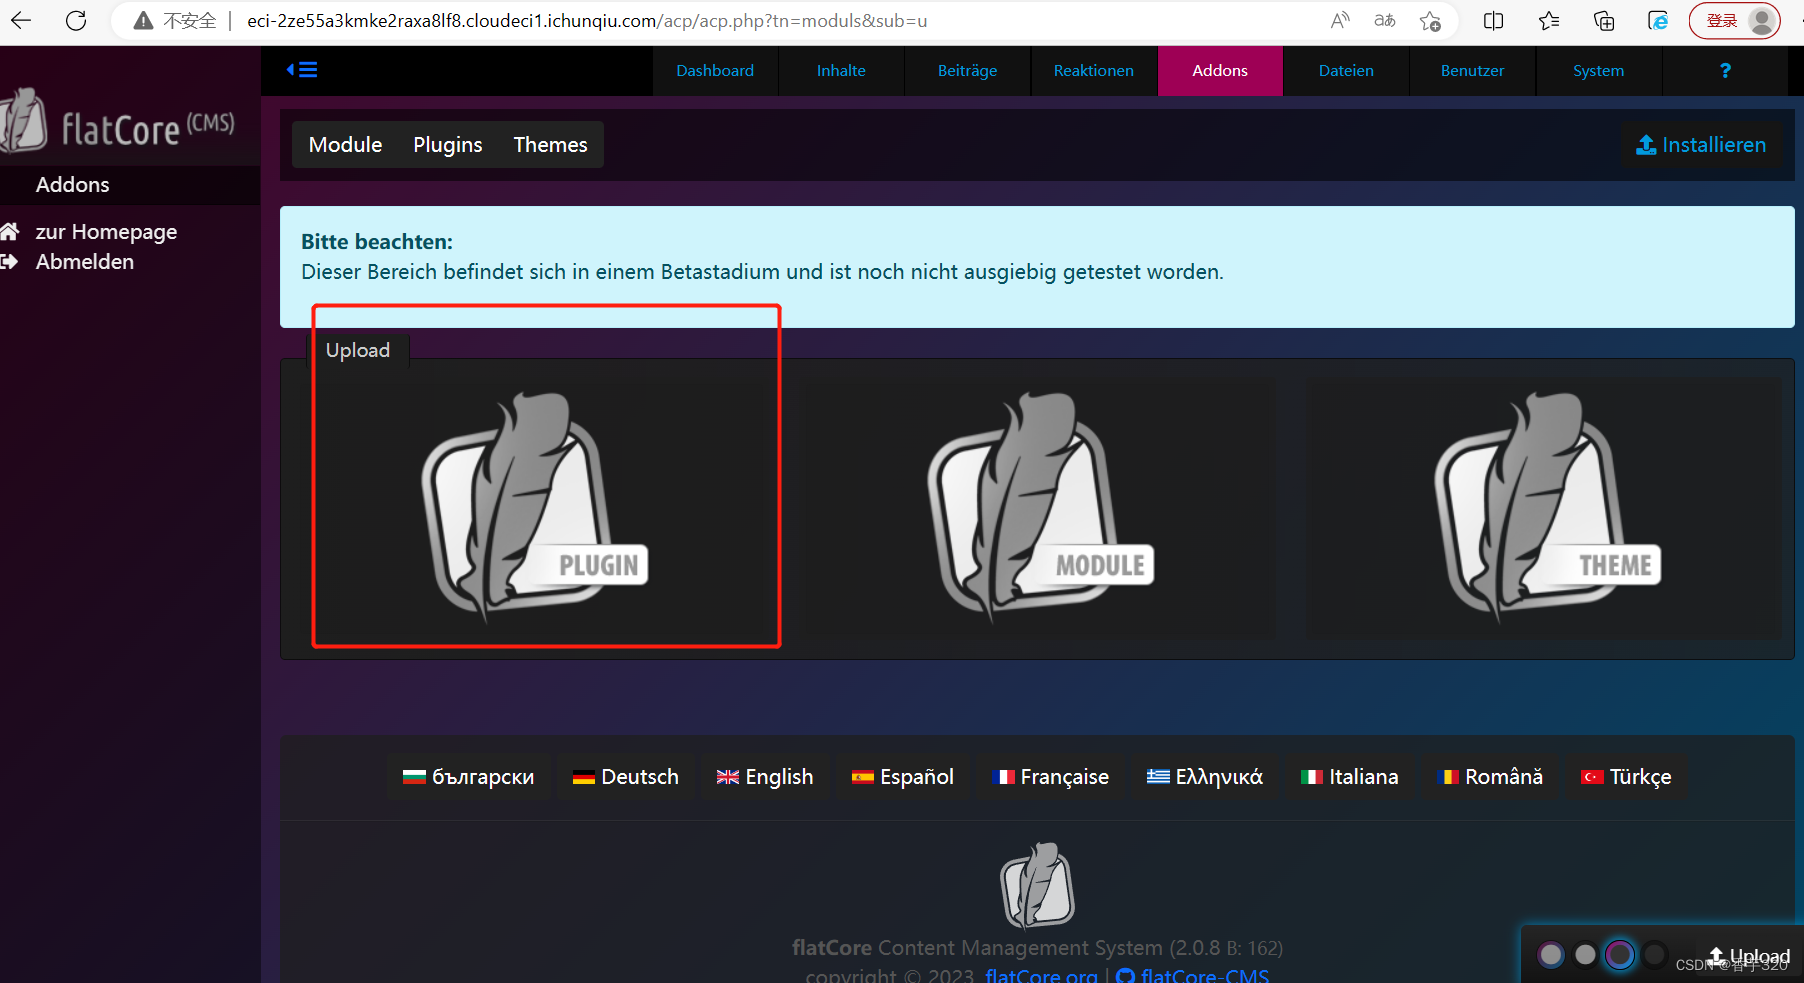Switch language to Ελληνικά
1804x983 pixels.
click(x=1205, y=777)
